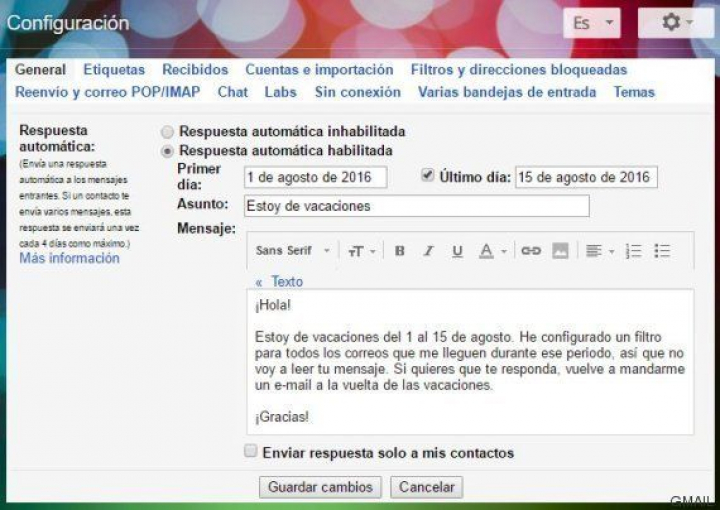The width and height of the screenshot is (720, 510).
Task: Open the Sans Serif font dropdown
Action: click(x=293, y=251)
